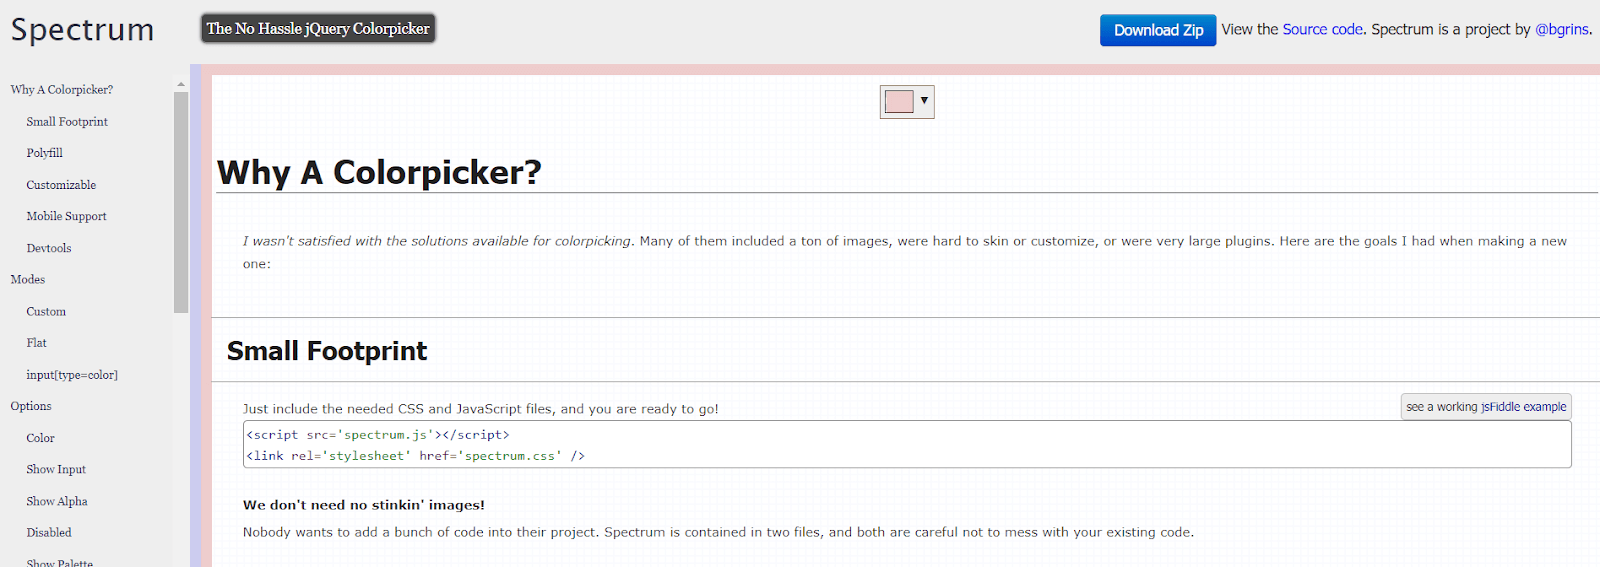Go to Why A Colorpicker? sidebar item

(62, 90)
